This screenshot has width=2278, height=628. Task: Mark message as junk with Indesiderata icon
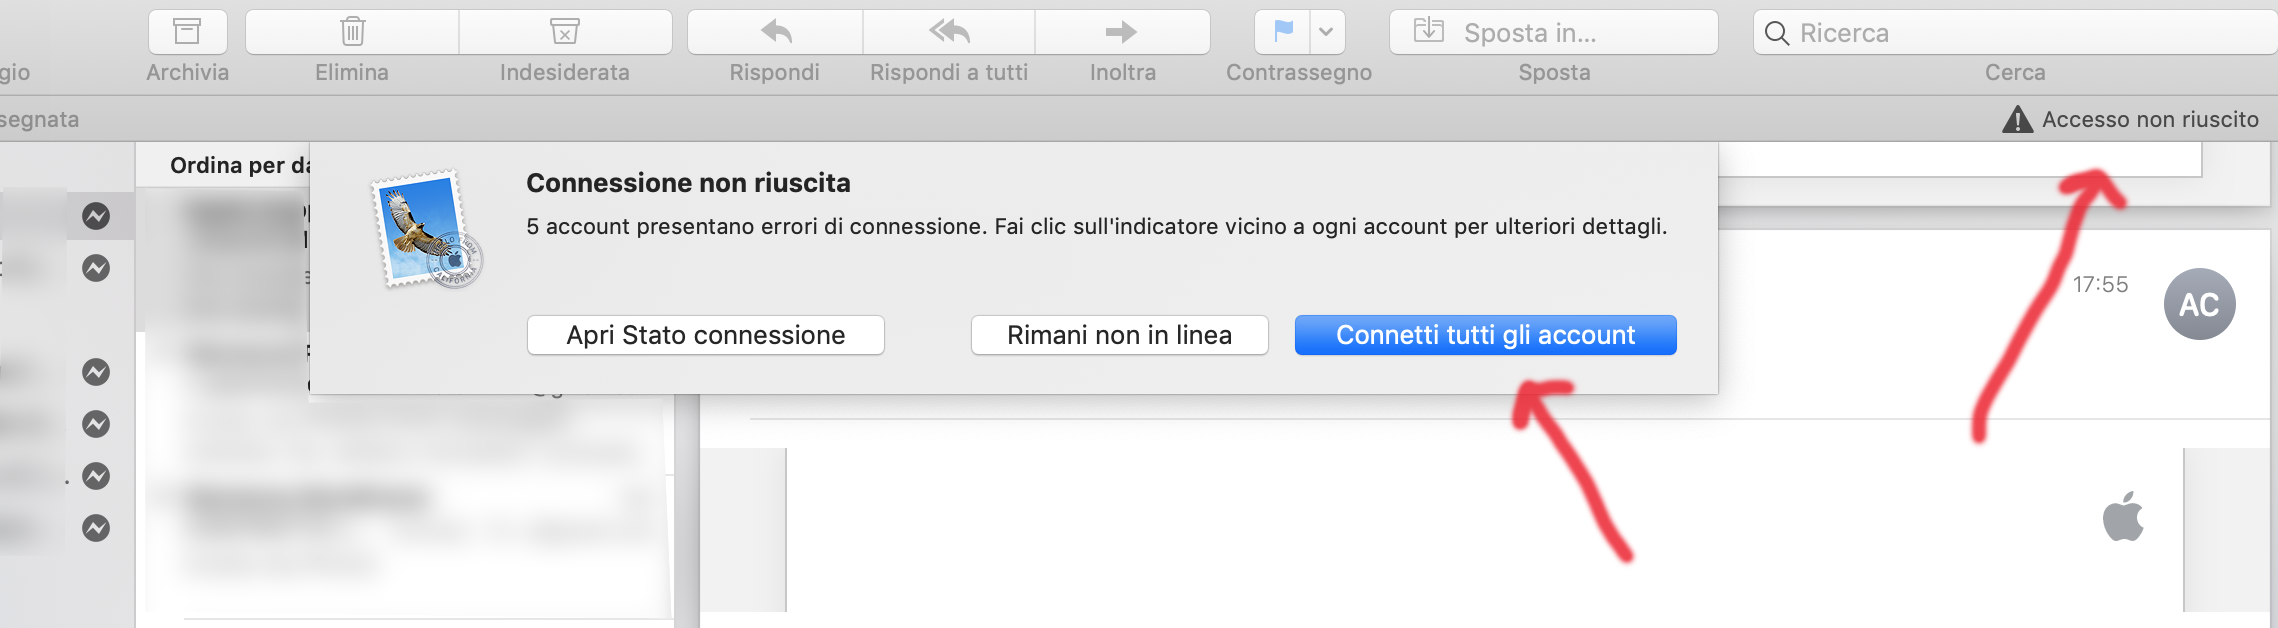click(565, 32)
